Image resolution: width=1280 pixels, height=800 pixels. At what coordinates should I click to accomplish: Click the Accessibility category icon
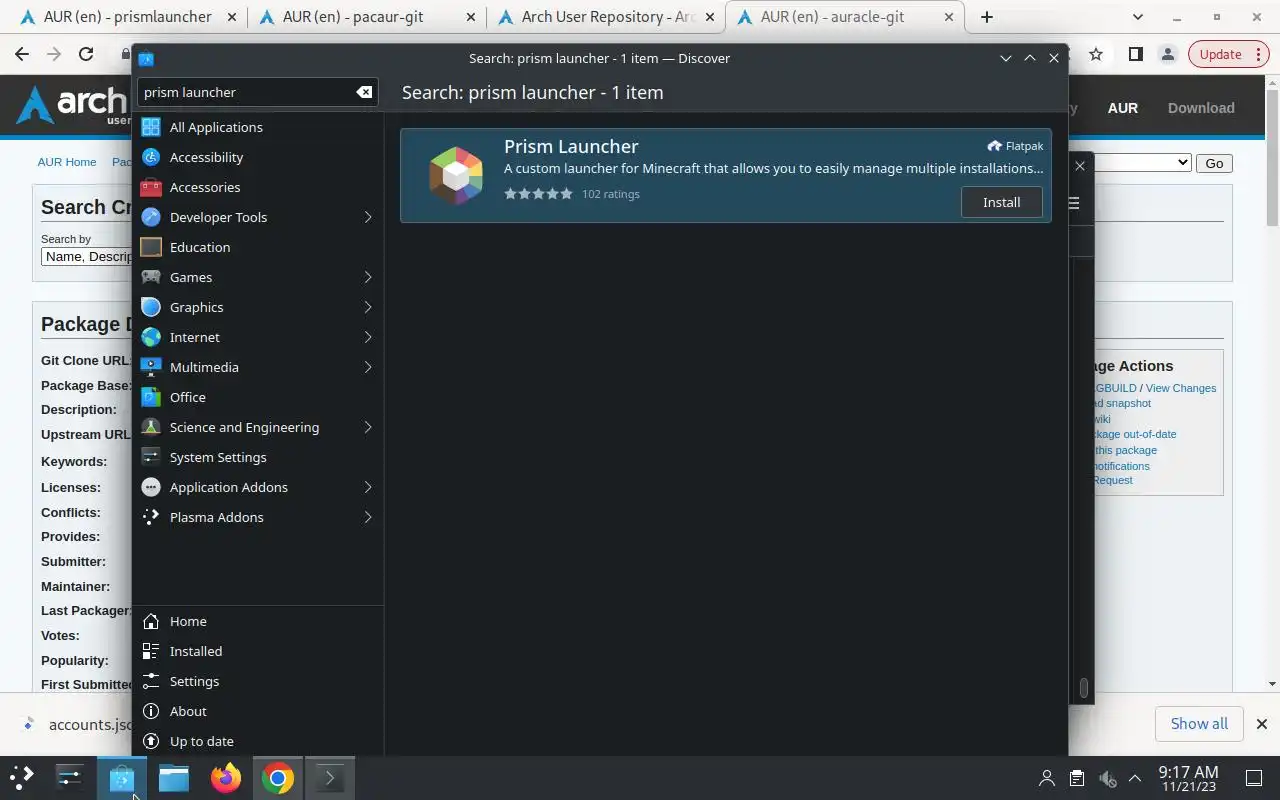coord(151,157)
